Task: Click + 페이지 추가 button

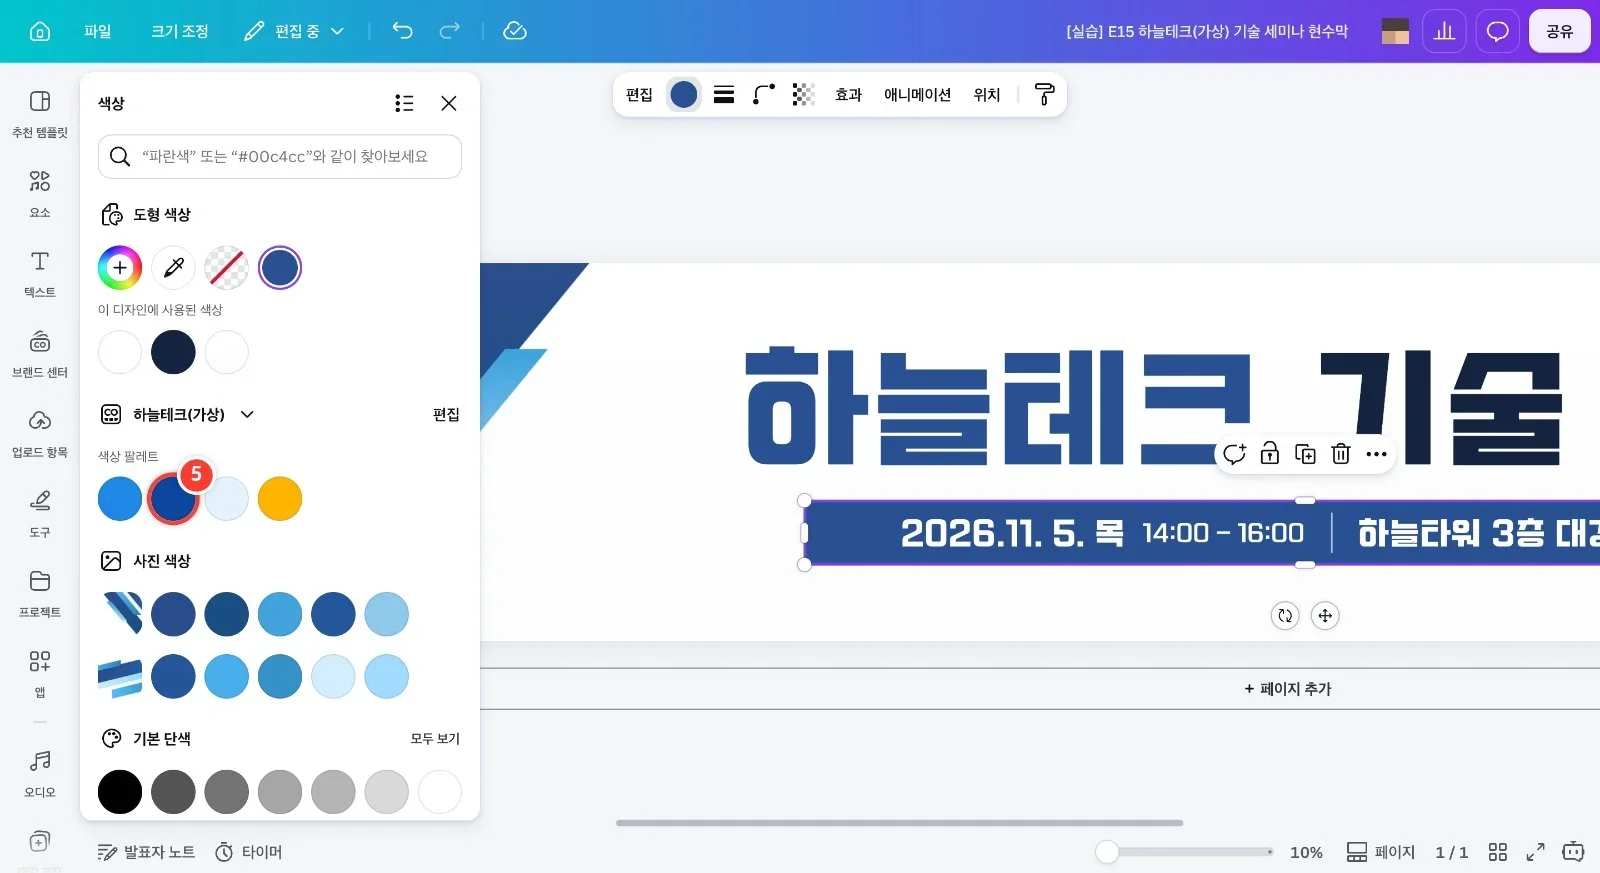Action: 1288,688
